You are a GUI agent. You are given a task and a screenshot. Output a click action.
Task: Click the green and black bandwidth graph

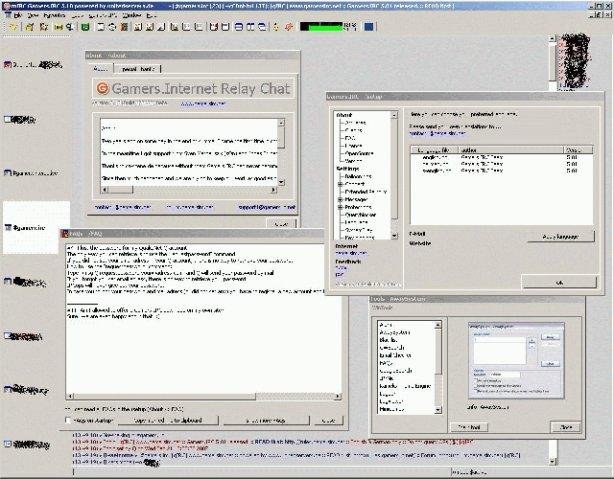point(321,27)
